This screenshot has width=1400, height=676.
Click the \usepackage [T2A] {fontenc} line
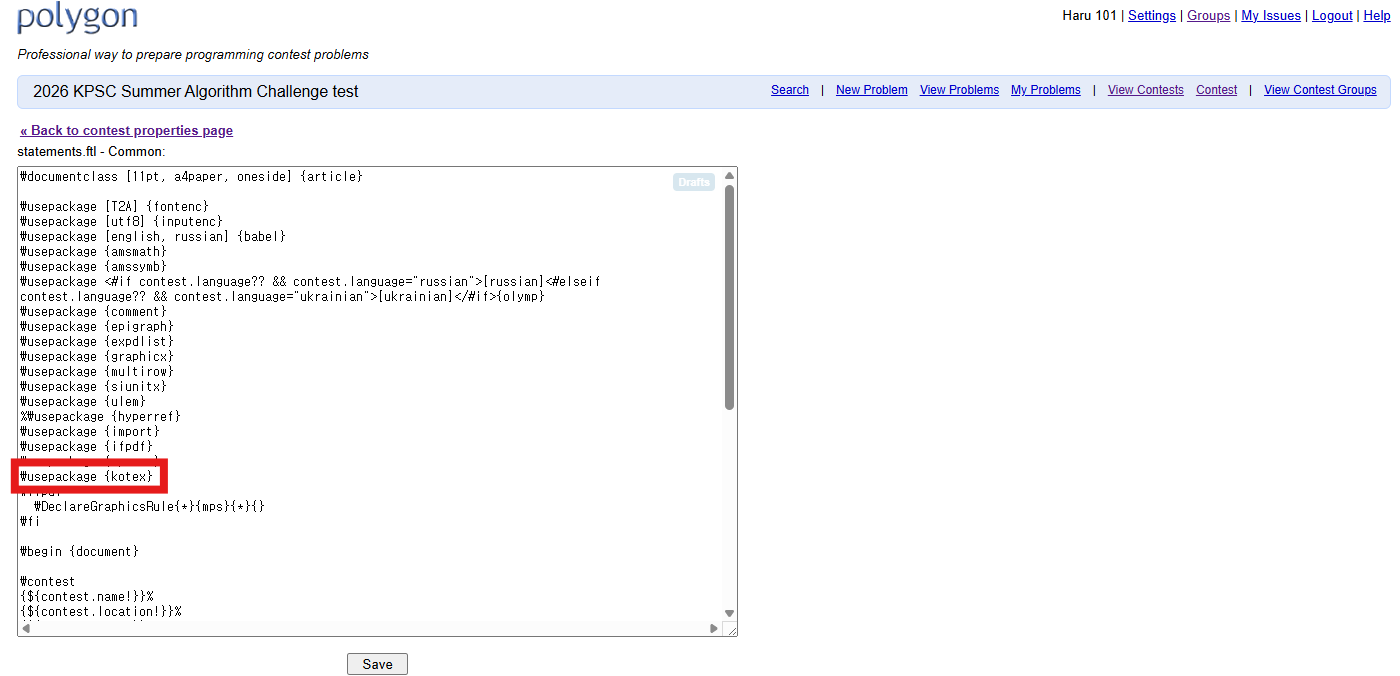tap(115, 207)
